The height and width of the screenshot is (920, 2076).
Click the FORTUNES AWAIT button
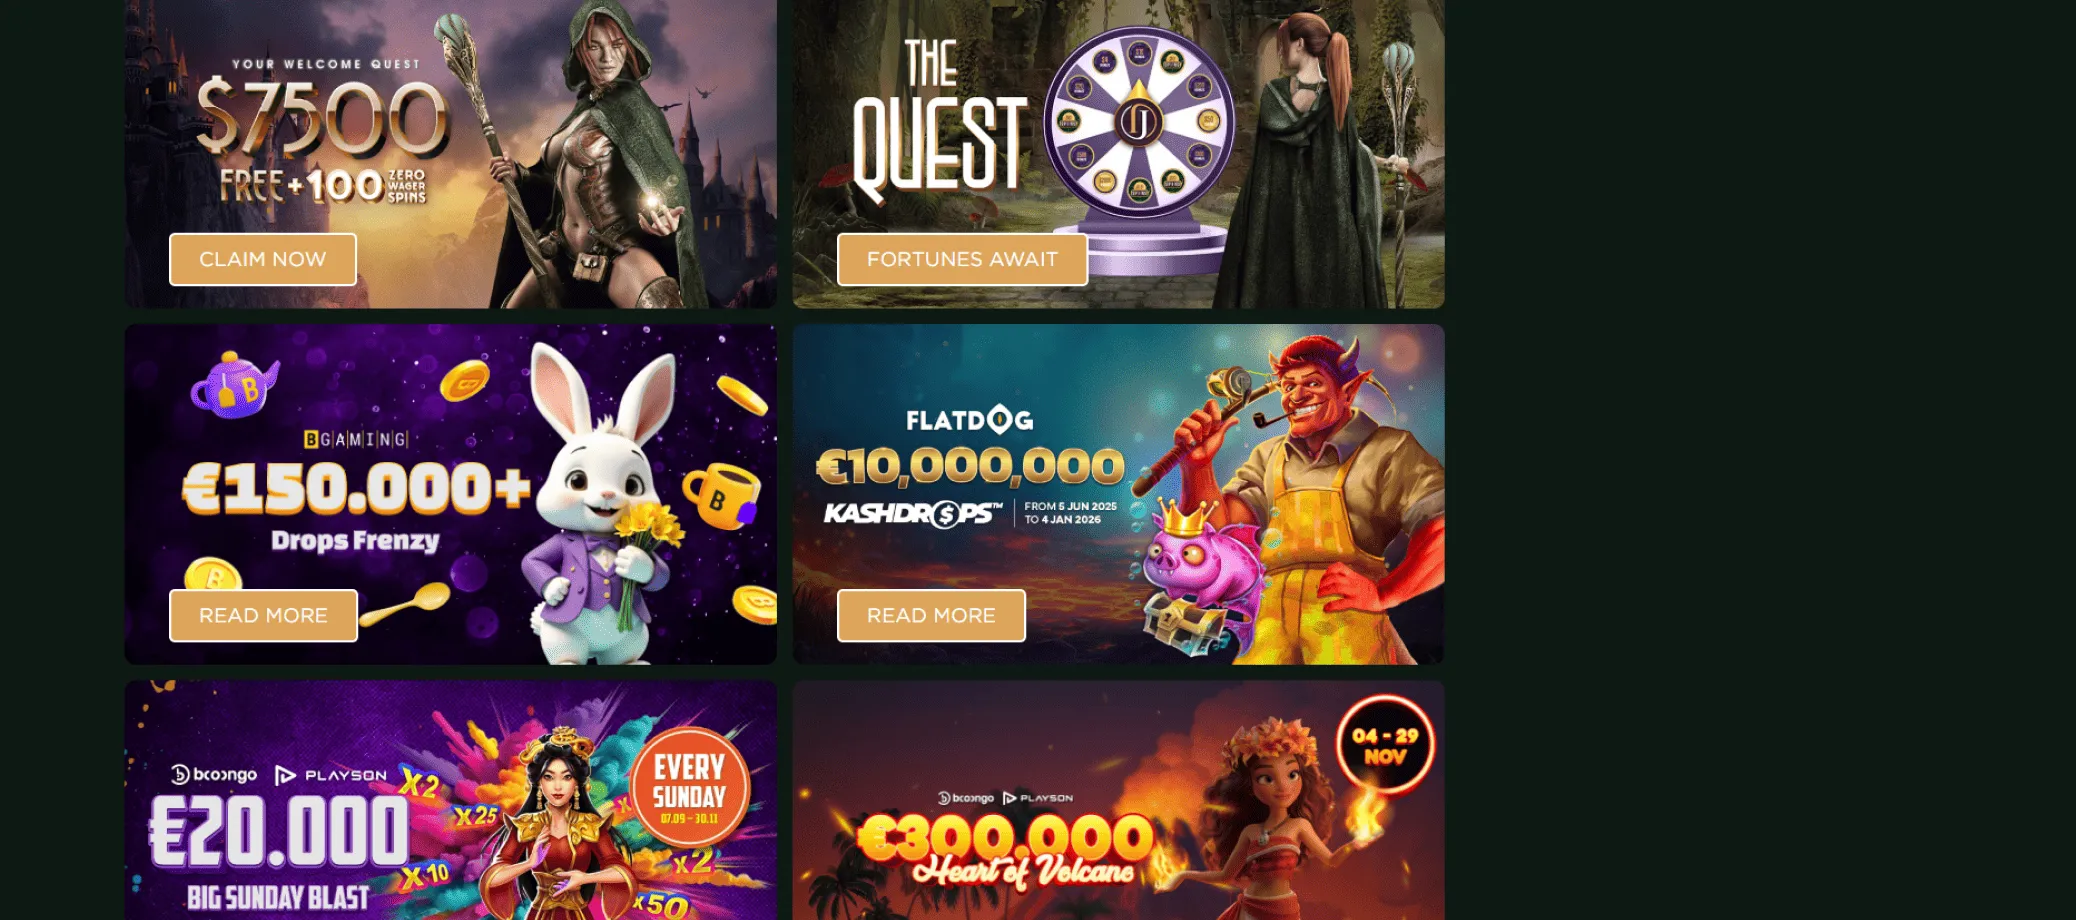click(x=962, y=259)
